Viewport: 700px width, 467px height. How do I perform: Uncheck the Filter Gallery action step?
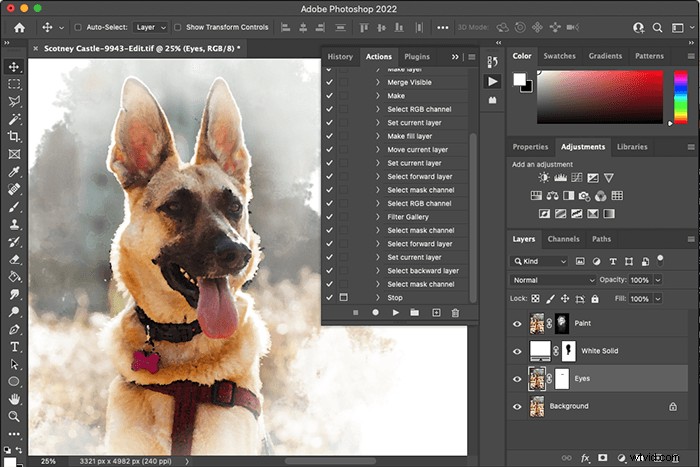coord(329,217)
